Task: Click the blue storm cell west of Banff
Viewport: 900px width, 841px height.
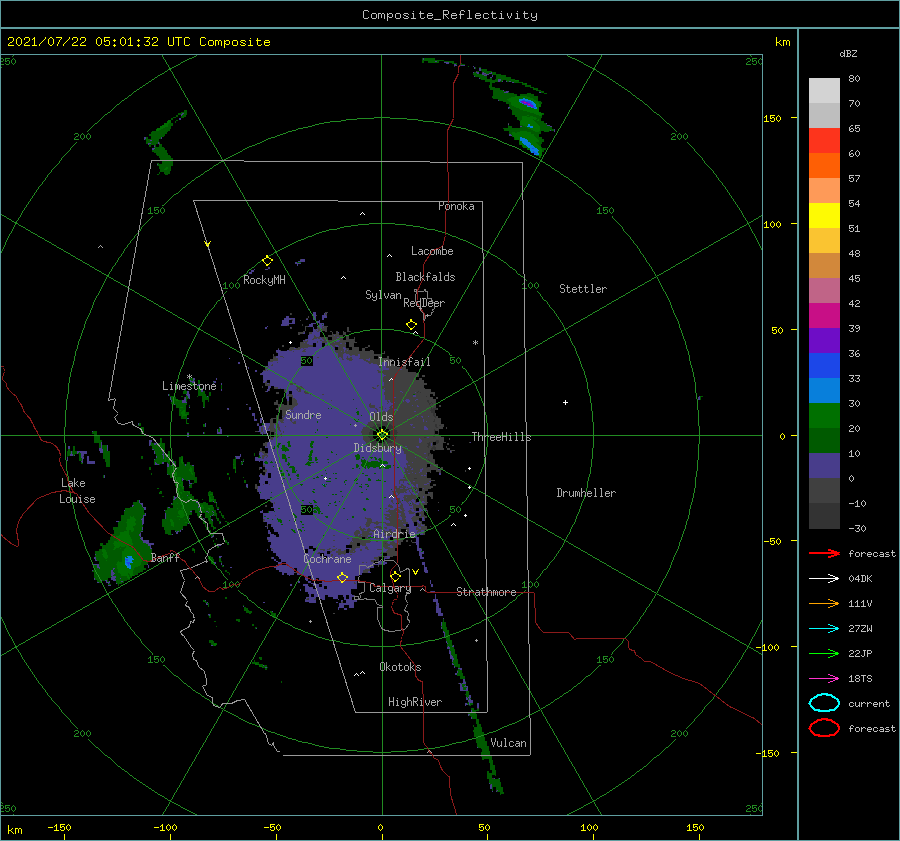Action: (x=129, y=561)
